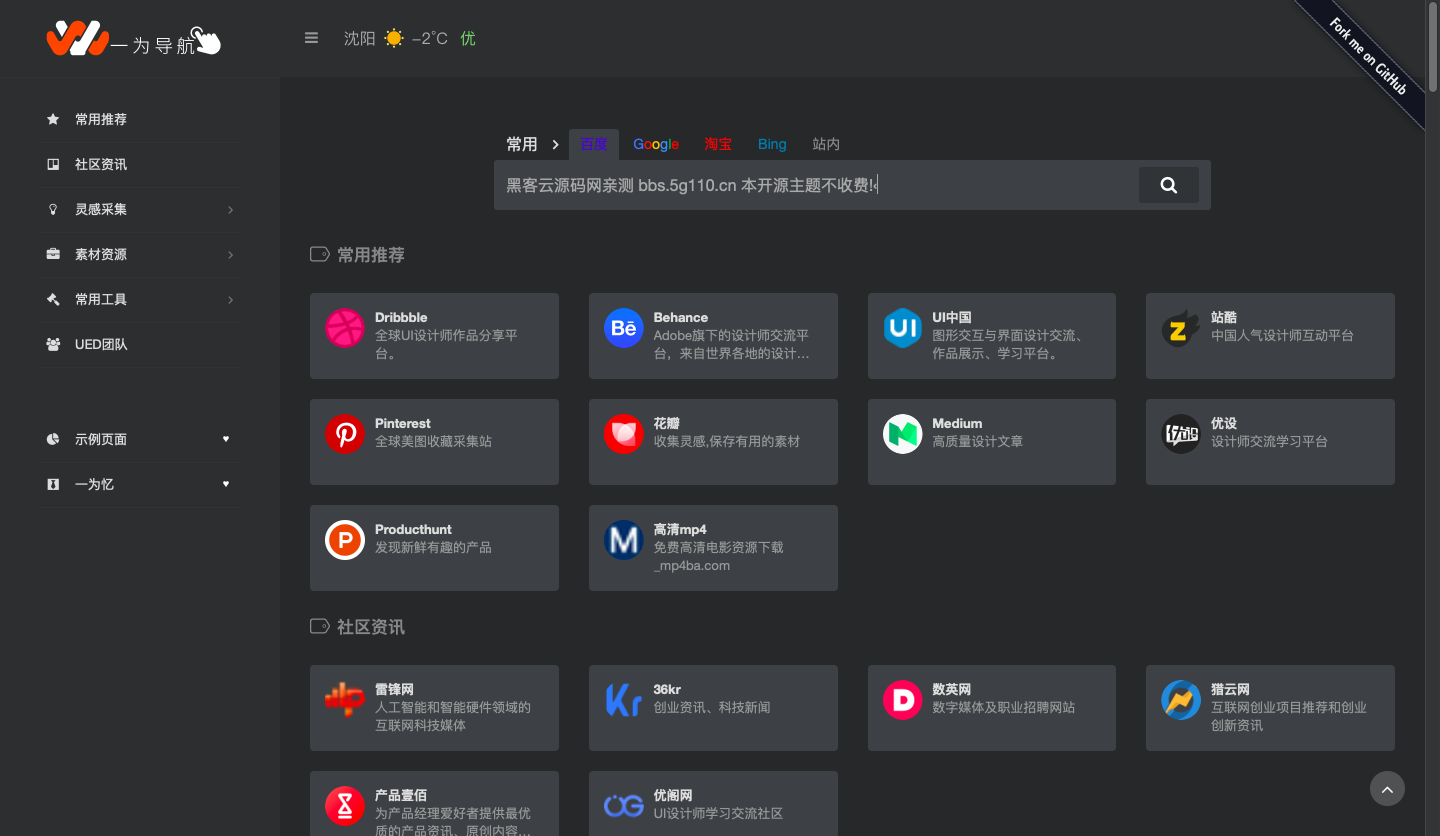Viewport: 1440px width, 836px height.
Task: Click the Producthunt orange P icon
Action: [x=345, y=540]
